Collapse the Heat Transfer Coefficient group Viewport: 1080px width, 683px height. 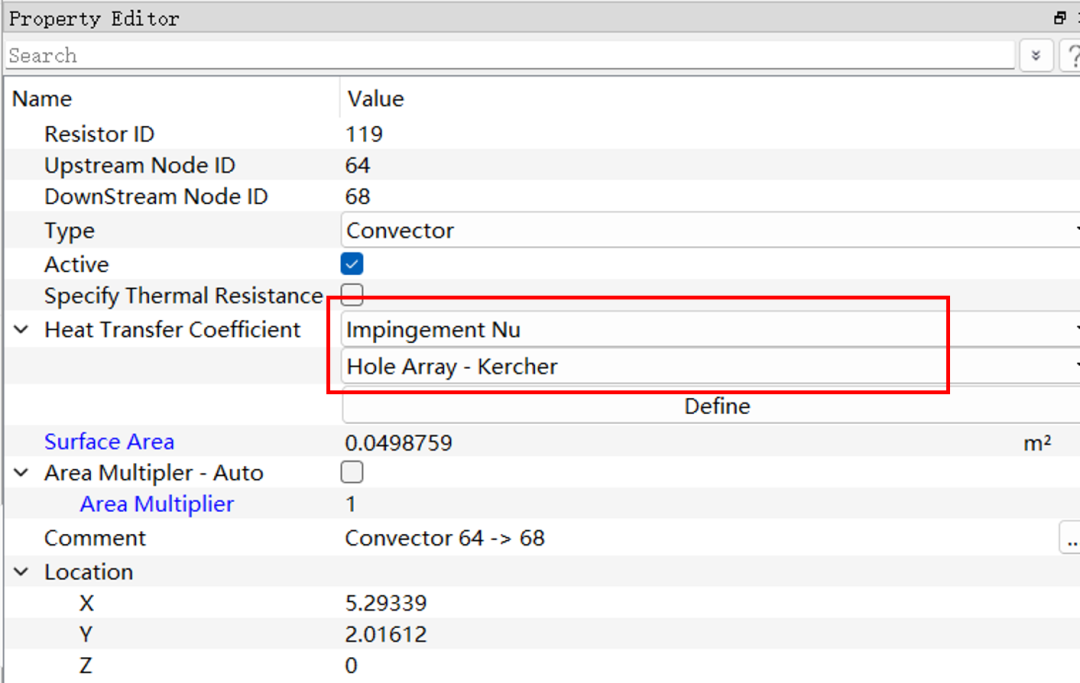coord(21,330)
